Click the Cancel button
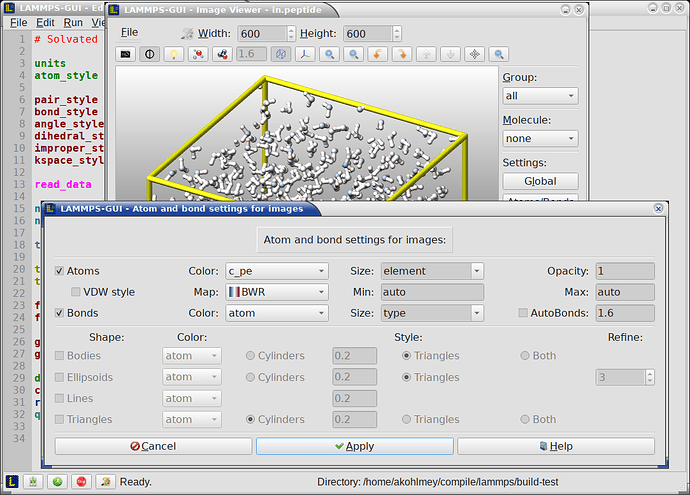 153,446
